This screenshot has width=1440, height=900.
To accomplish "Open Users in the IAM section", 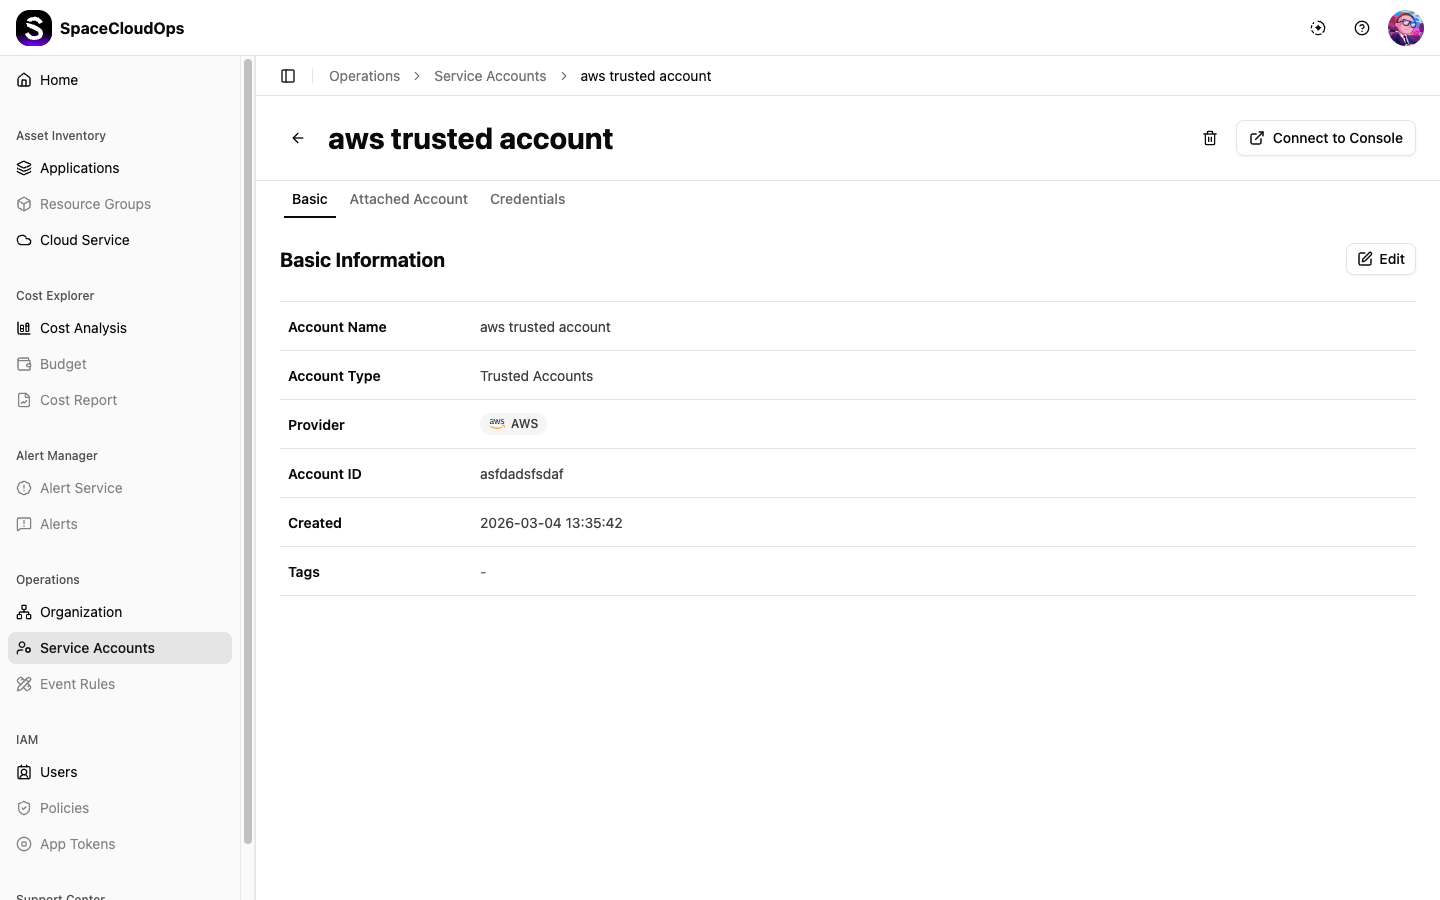I will (x=58, y=772).
